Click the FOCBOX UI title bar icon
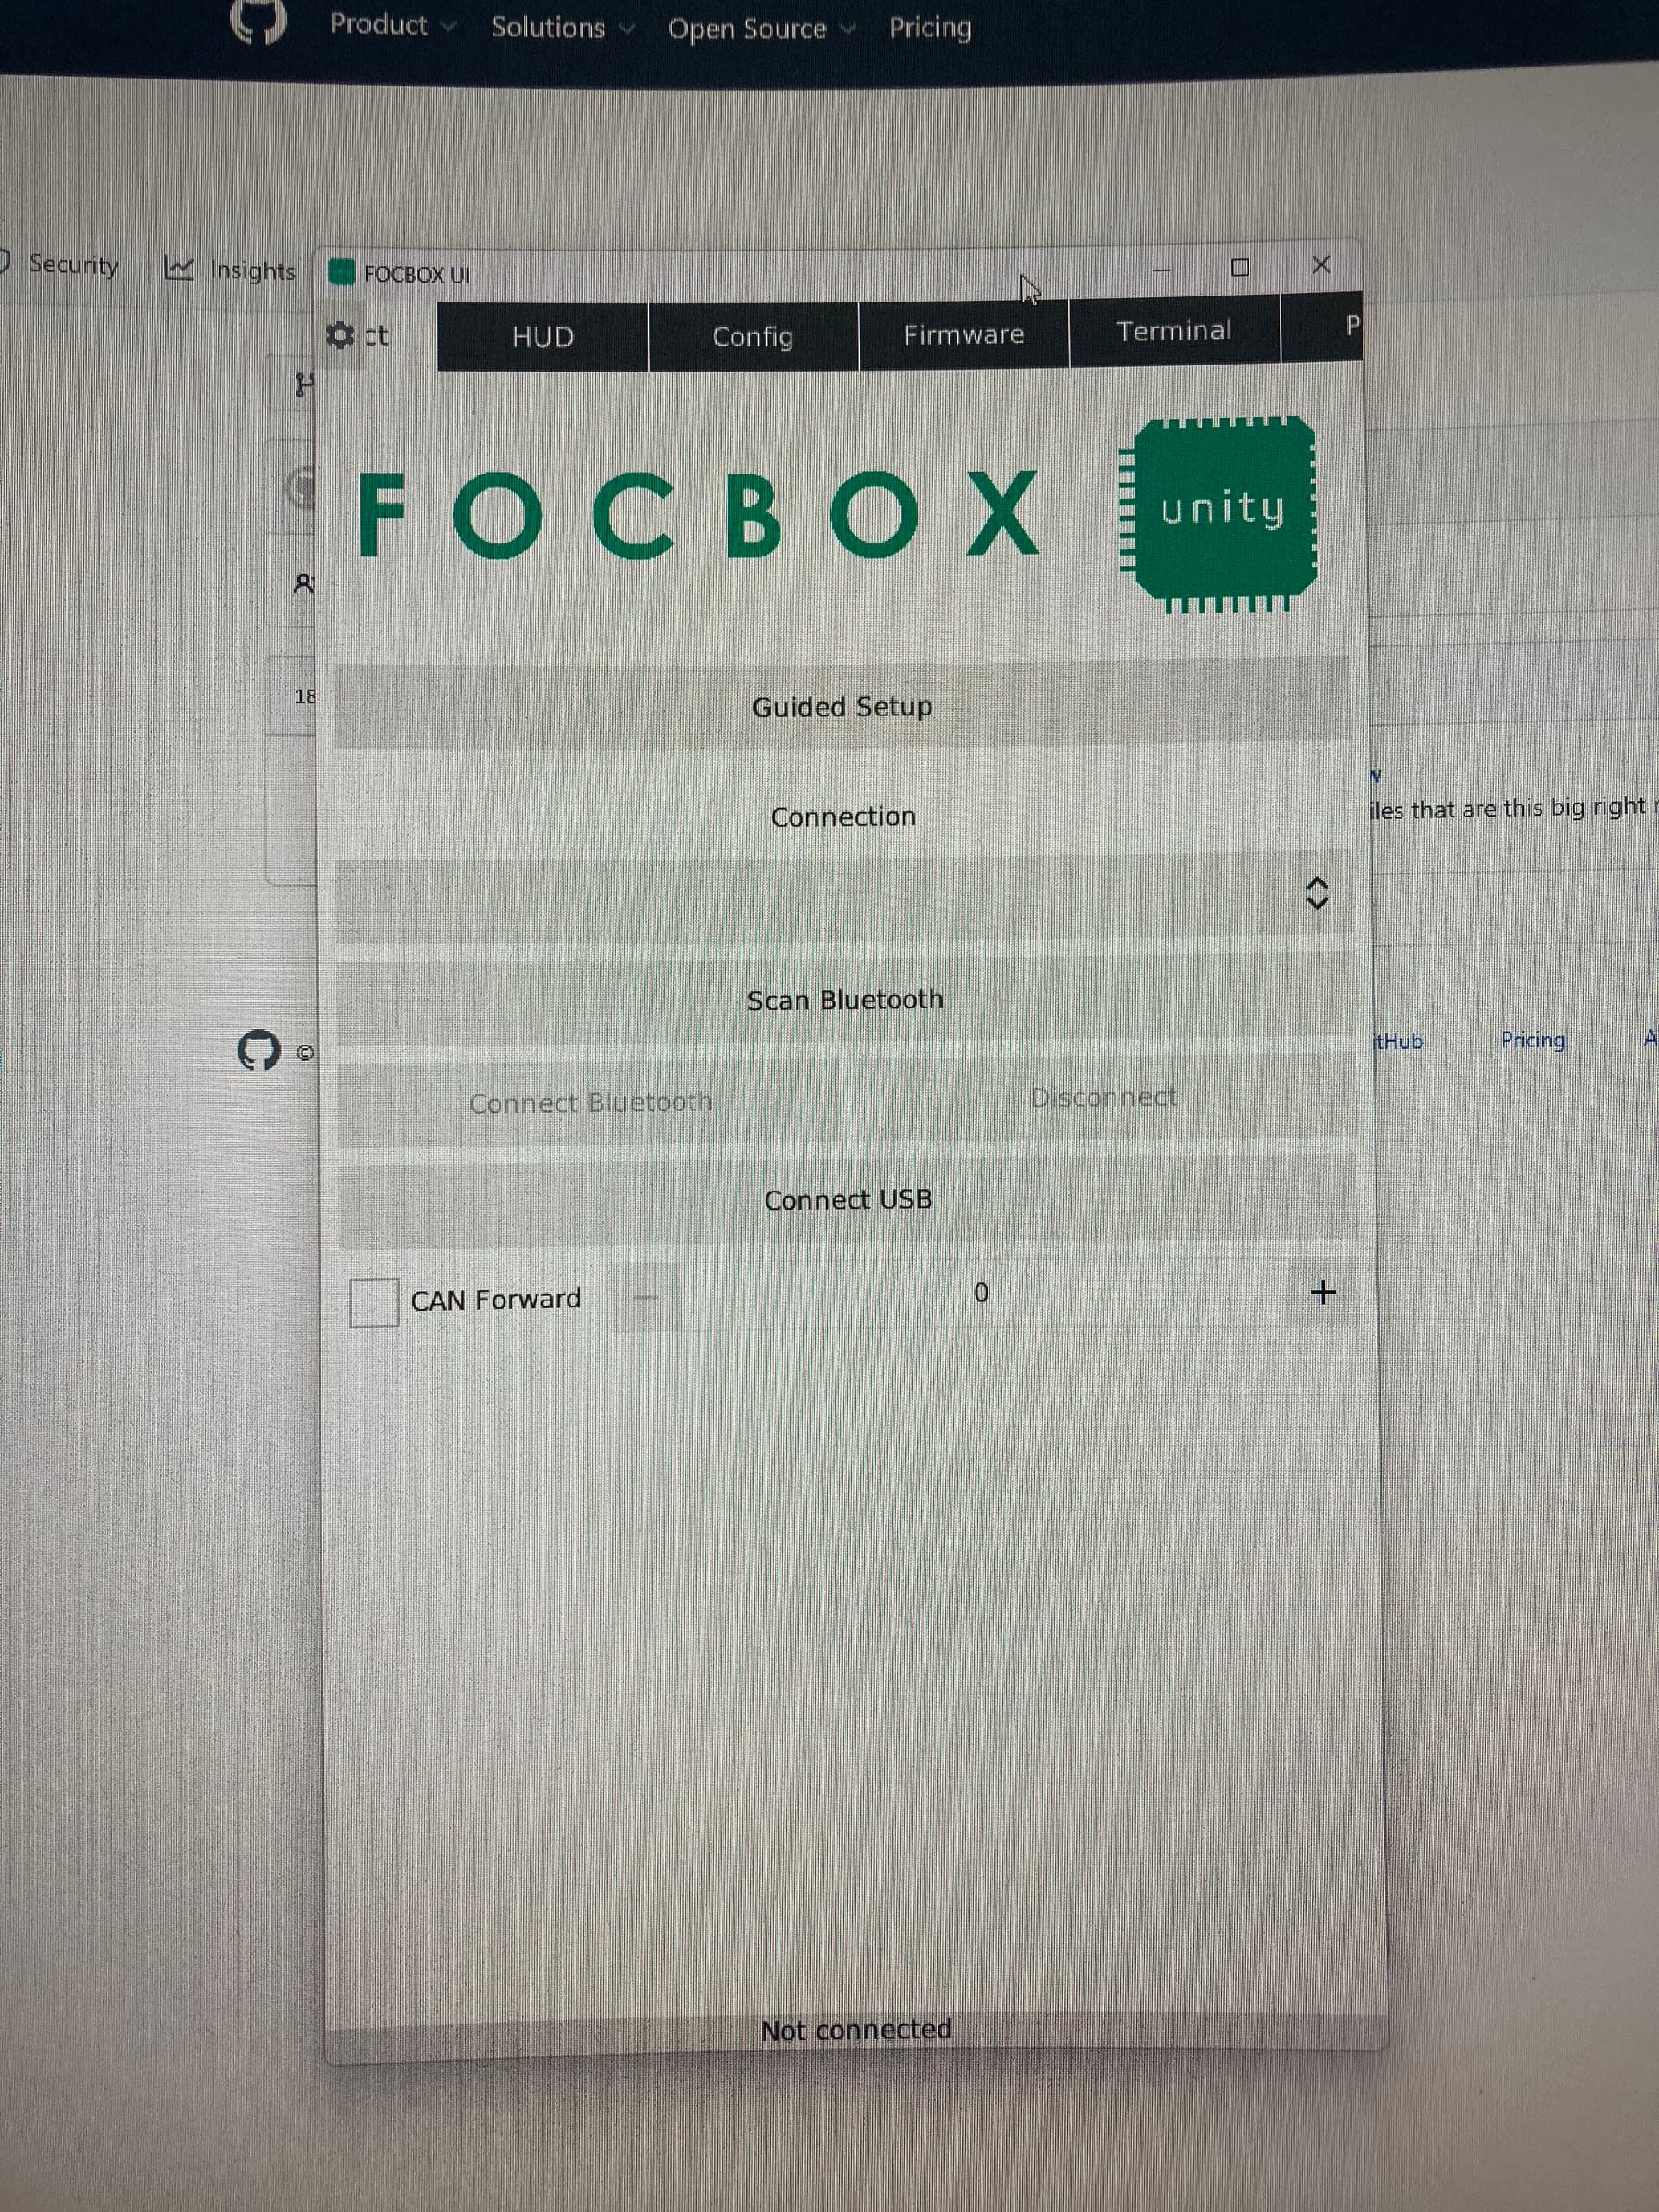This screenshot has height=2212, width=1659. pyautogui.click(x=342, y=272)
